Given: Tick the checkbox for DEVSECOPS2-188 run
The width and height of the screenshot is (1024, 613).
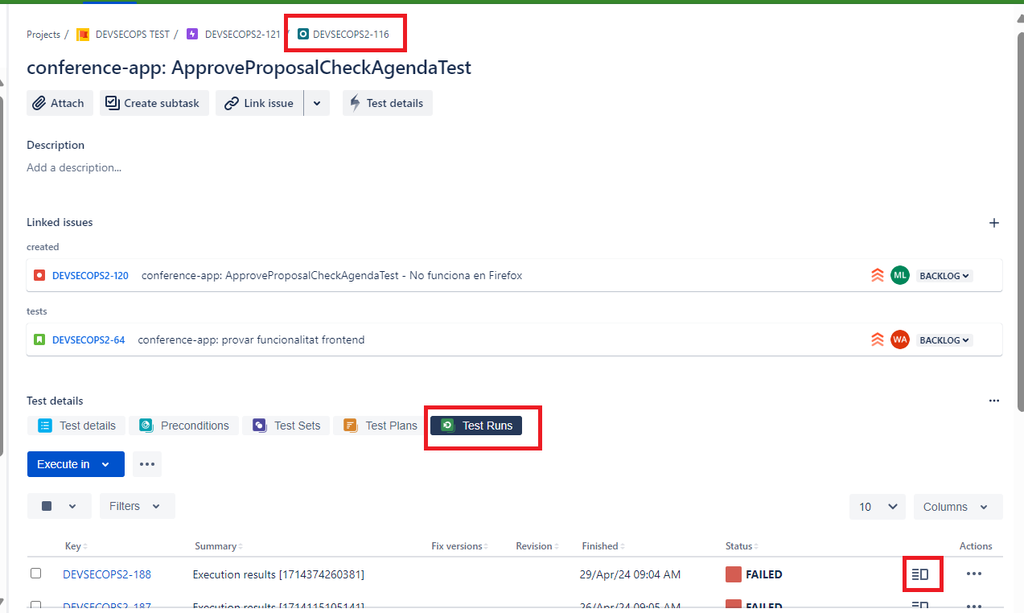Looking at the screenshot, I should click(x=36, y=574).
